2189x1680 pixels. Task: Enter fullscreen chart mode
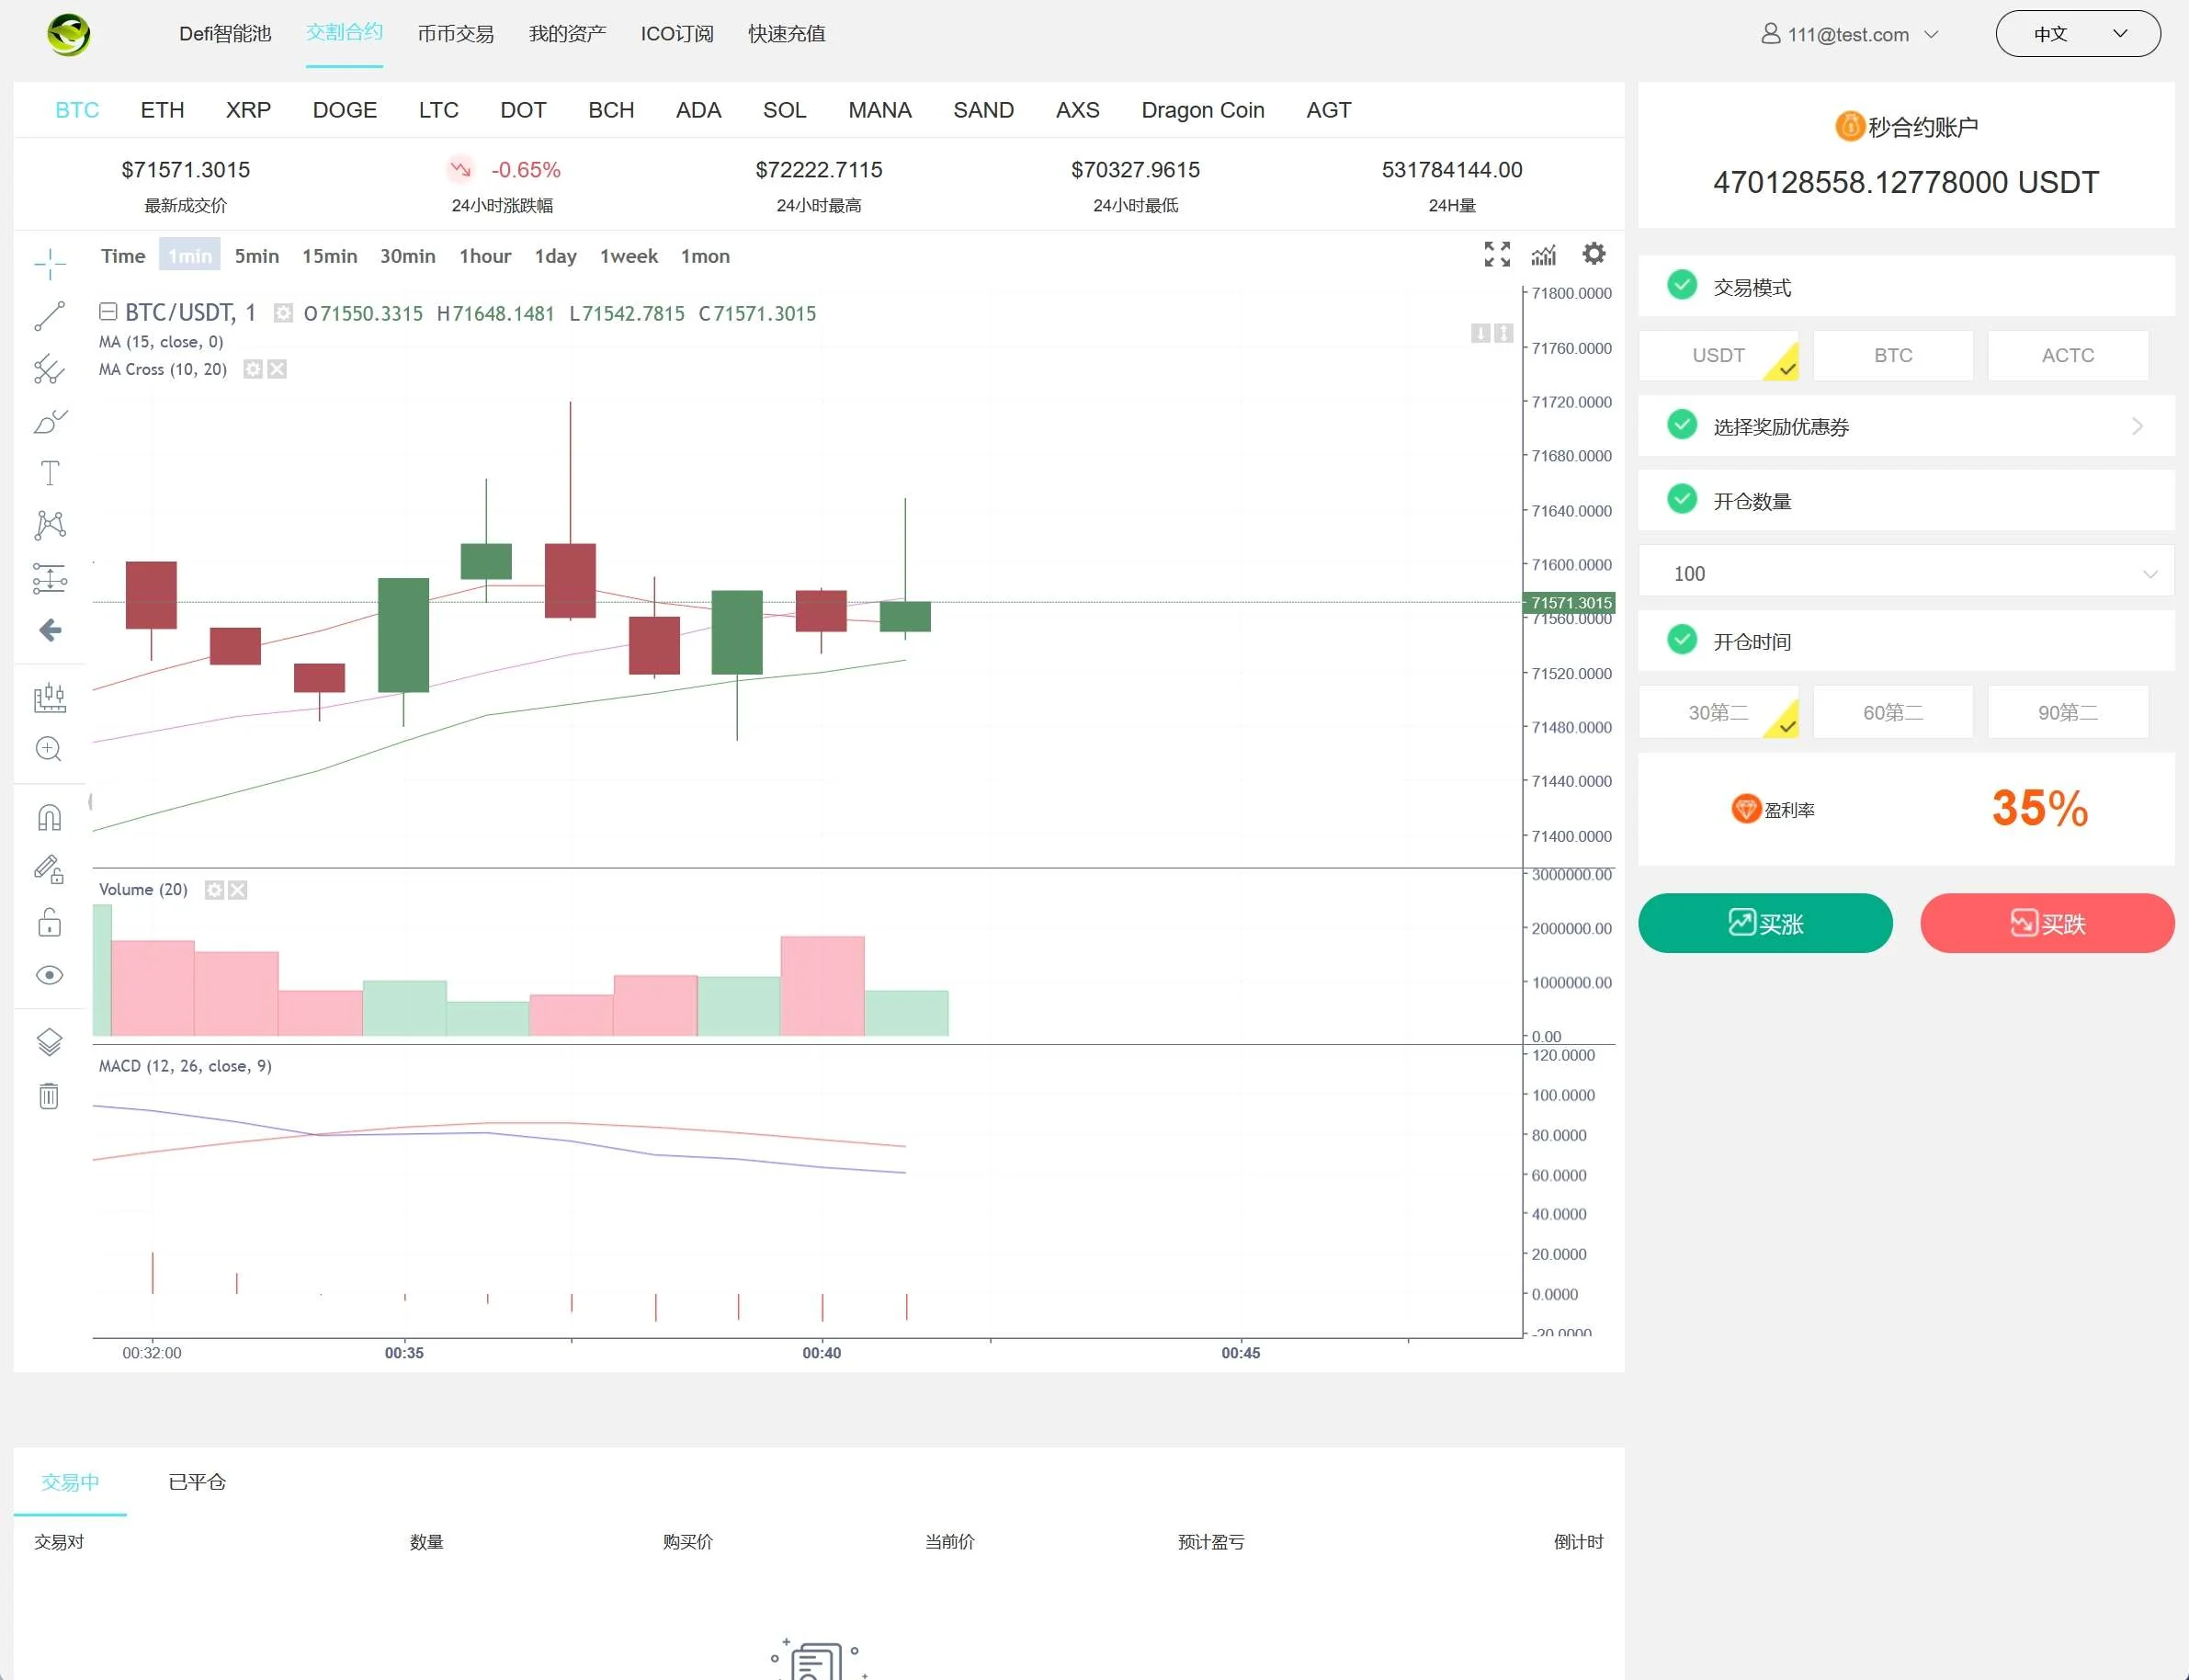pyautogui.click(x=1497, y=254)
